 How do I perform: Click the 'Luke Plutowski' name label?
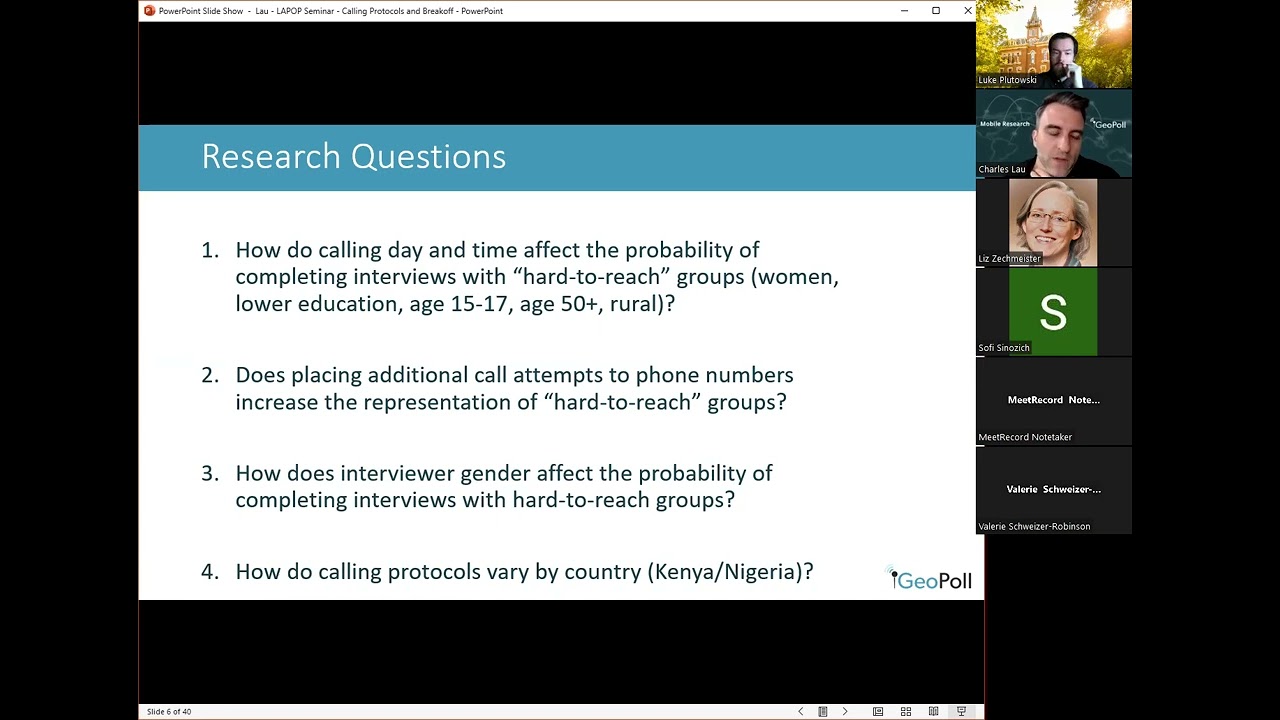1007,80
